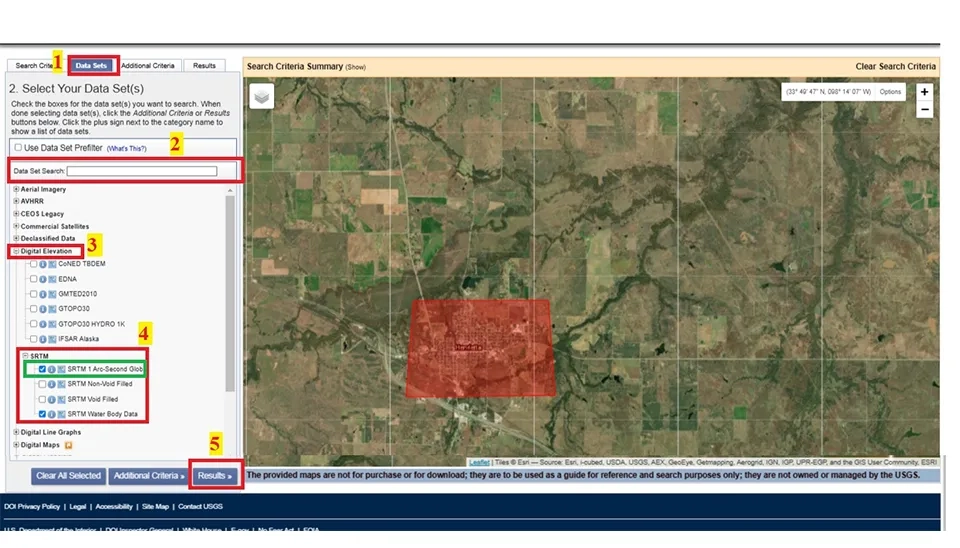Show coverage map icon for SRTM Void Filled
960x548 pixels.
coord(62,400)
